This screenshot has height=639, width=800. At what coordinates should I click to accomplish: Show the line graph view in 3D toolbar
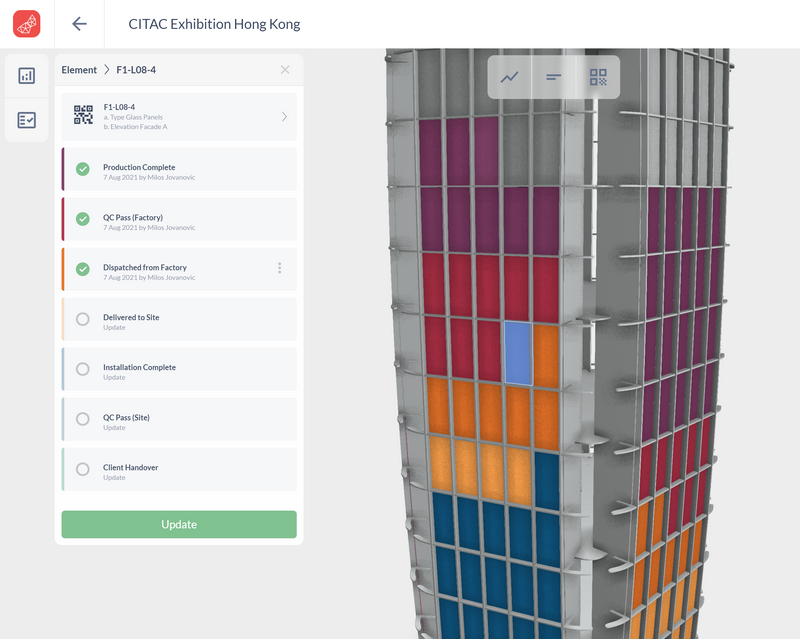tap(509, 77)
